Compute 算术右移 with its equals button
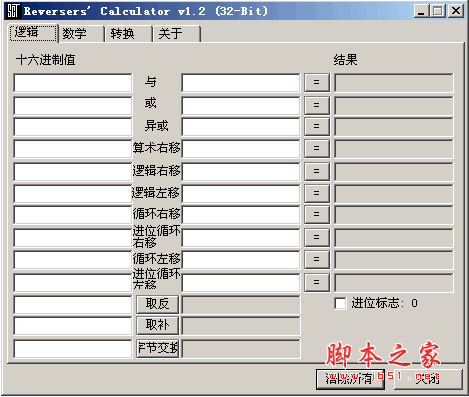Screen dimensions: 469x397 tap(317, 148)
